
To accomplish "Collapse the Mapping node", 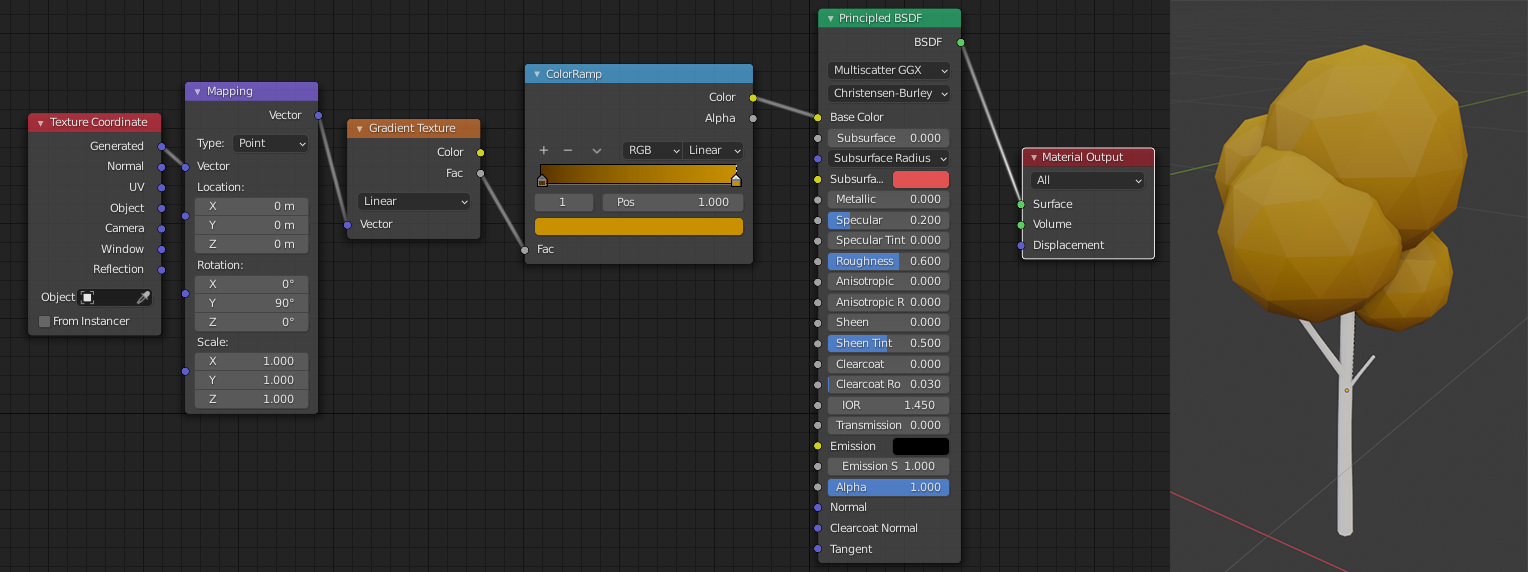I will pyautogui.click(x=197, y=91).
